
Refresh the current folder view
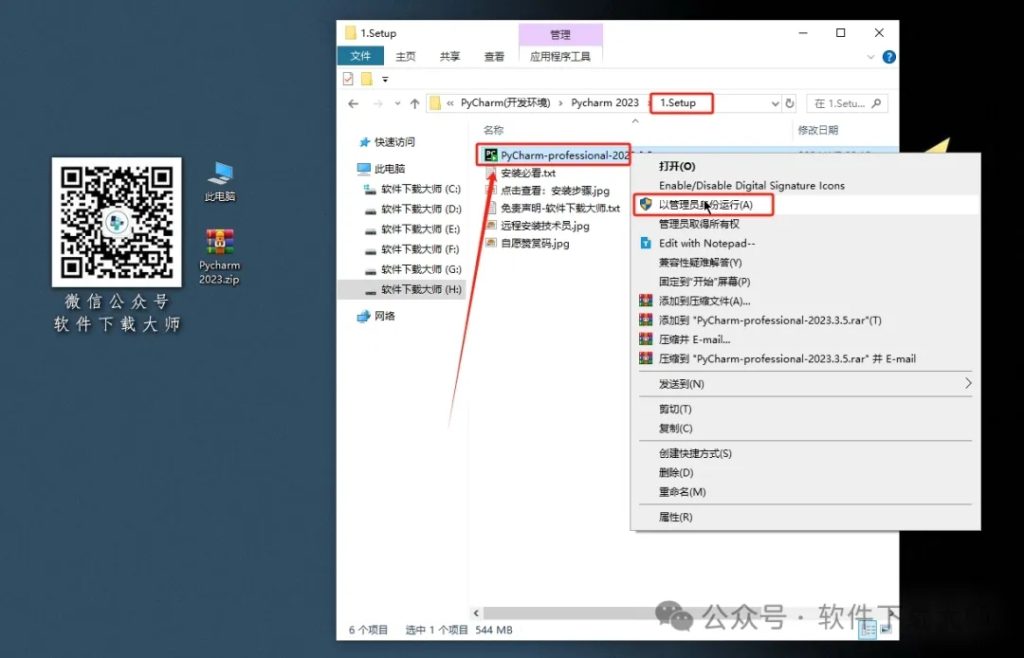click(789, 103)
